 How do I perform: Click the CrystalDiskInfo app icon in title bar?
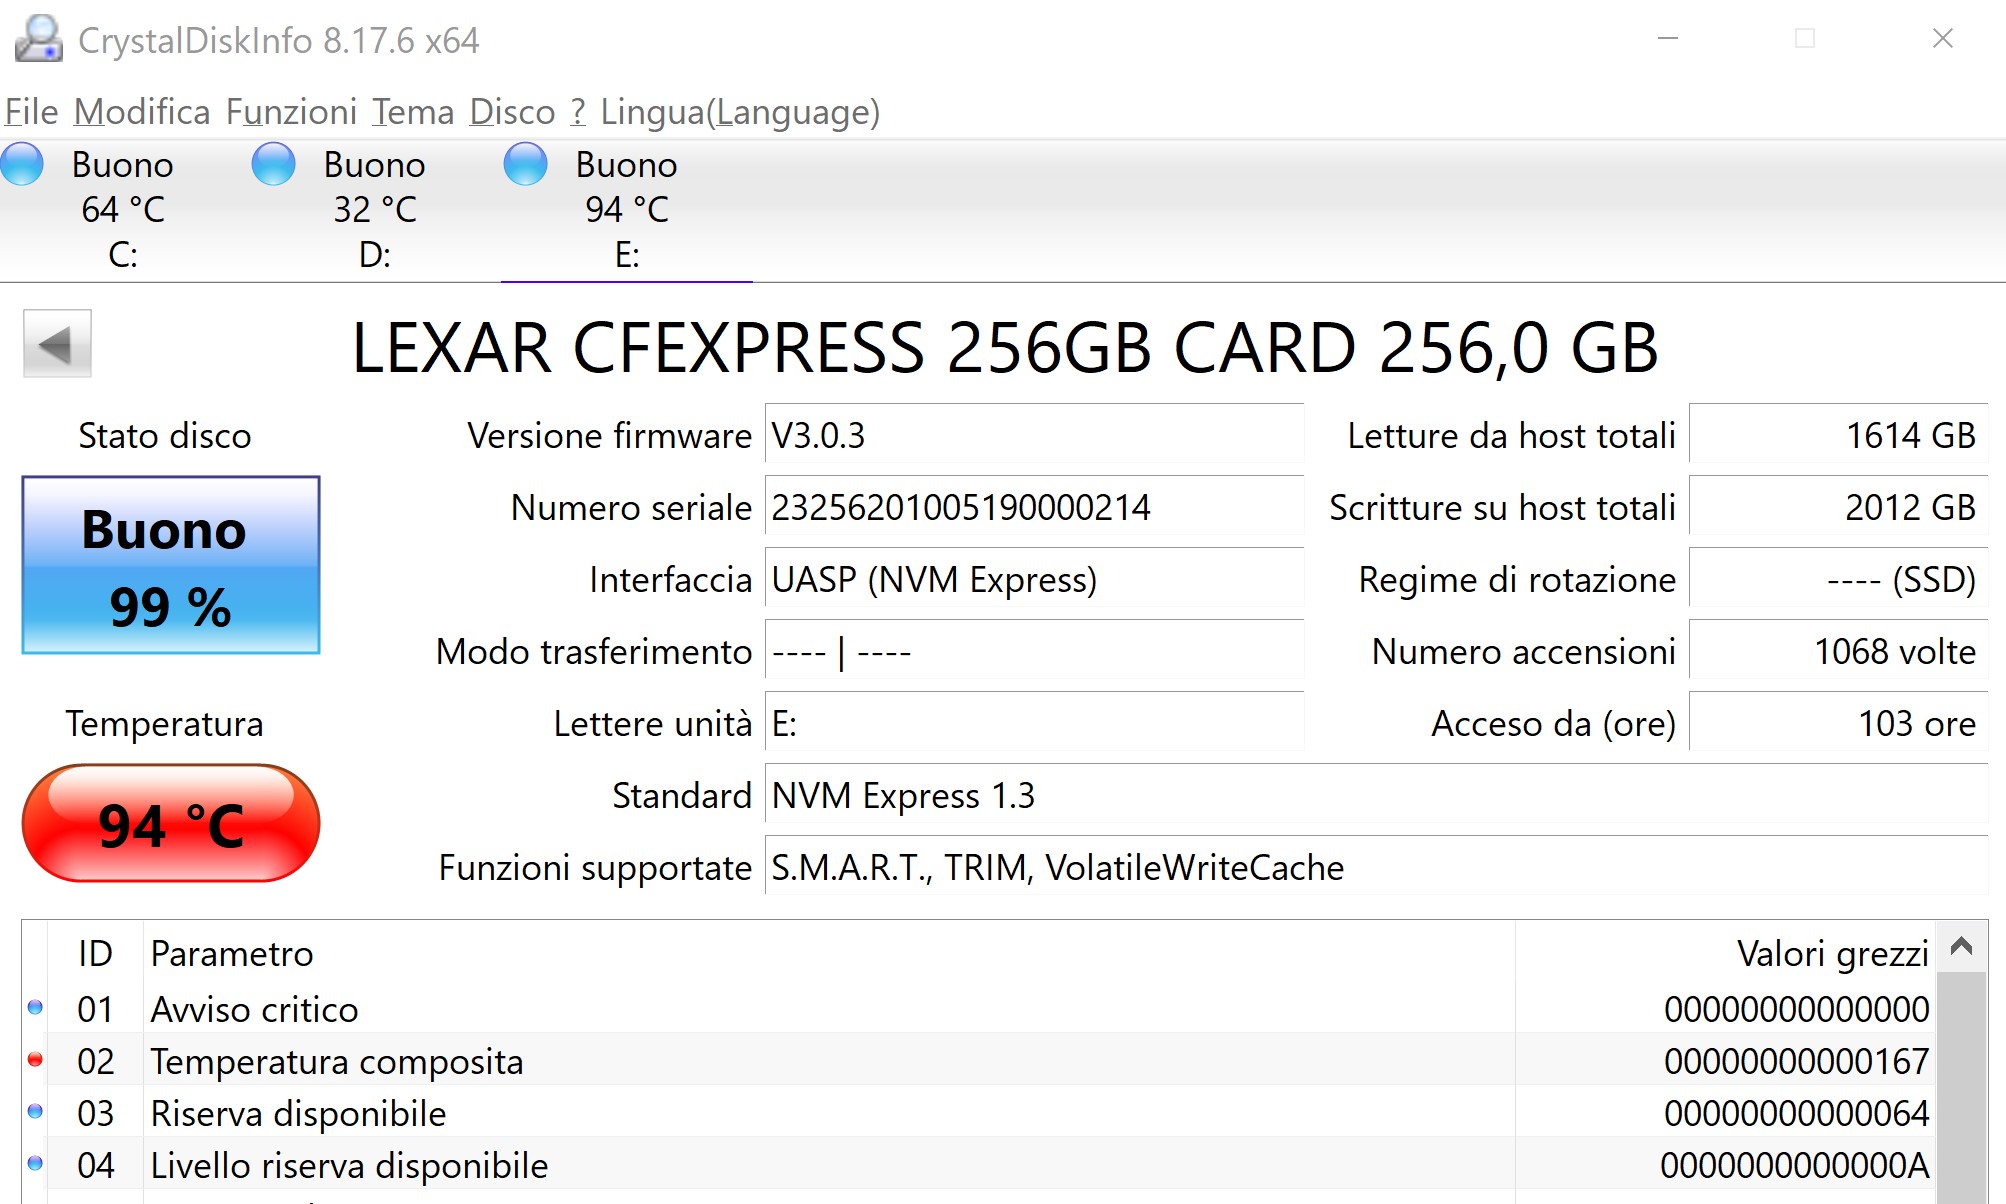pyautogui.click(x=39, y=39)
